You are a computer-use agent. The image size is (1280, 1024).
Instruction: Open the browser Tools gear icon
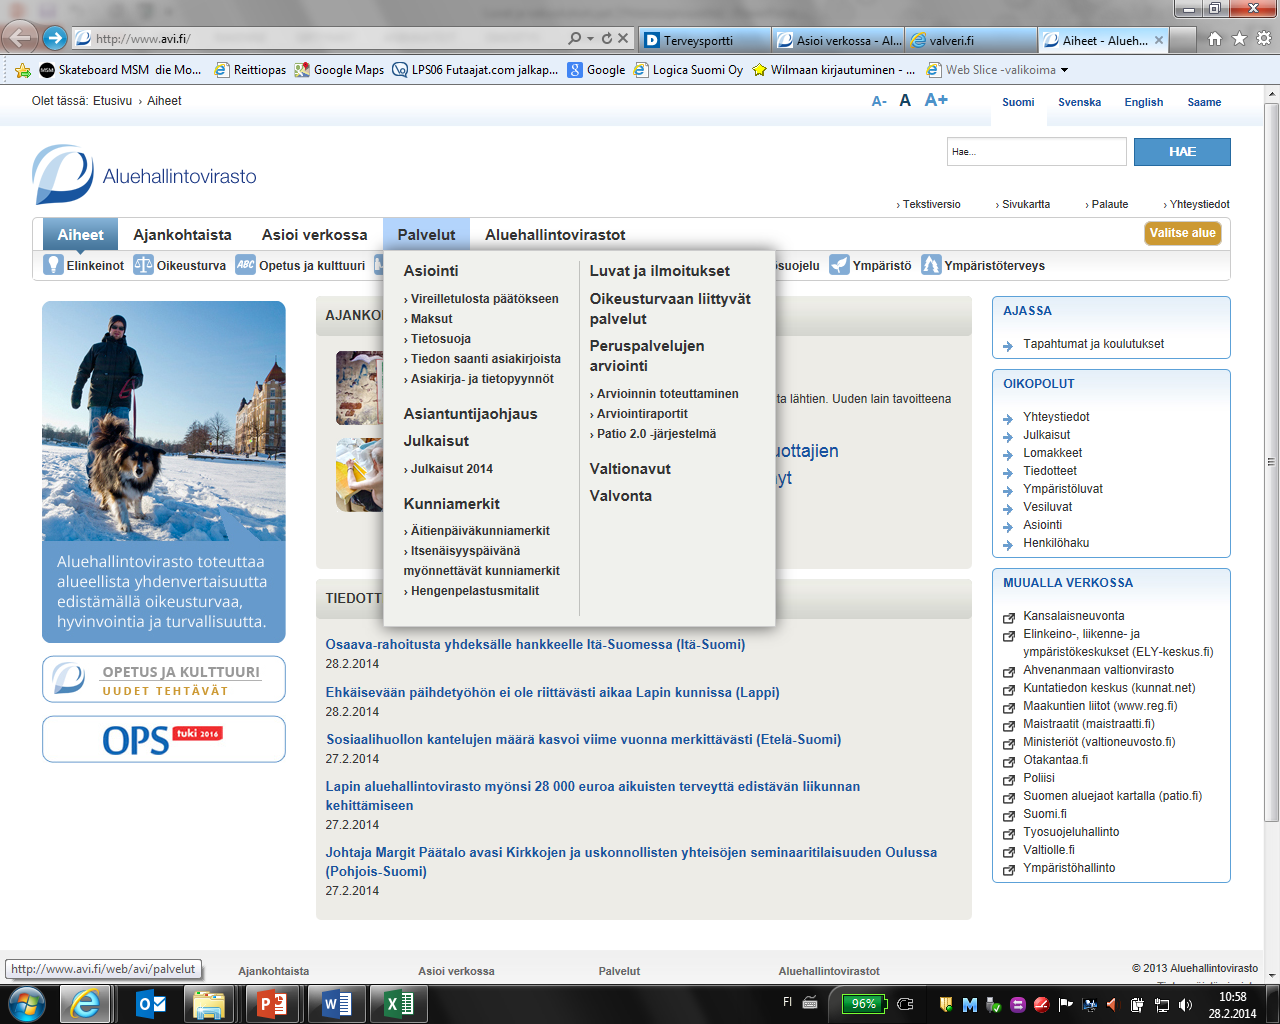tap(1264, 39)
